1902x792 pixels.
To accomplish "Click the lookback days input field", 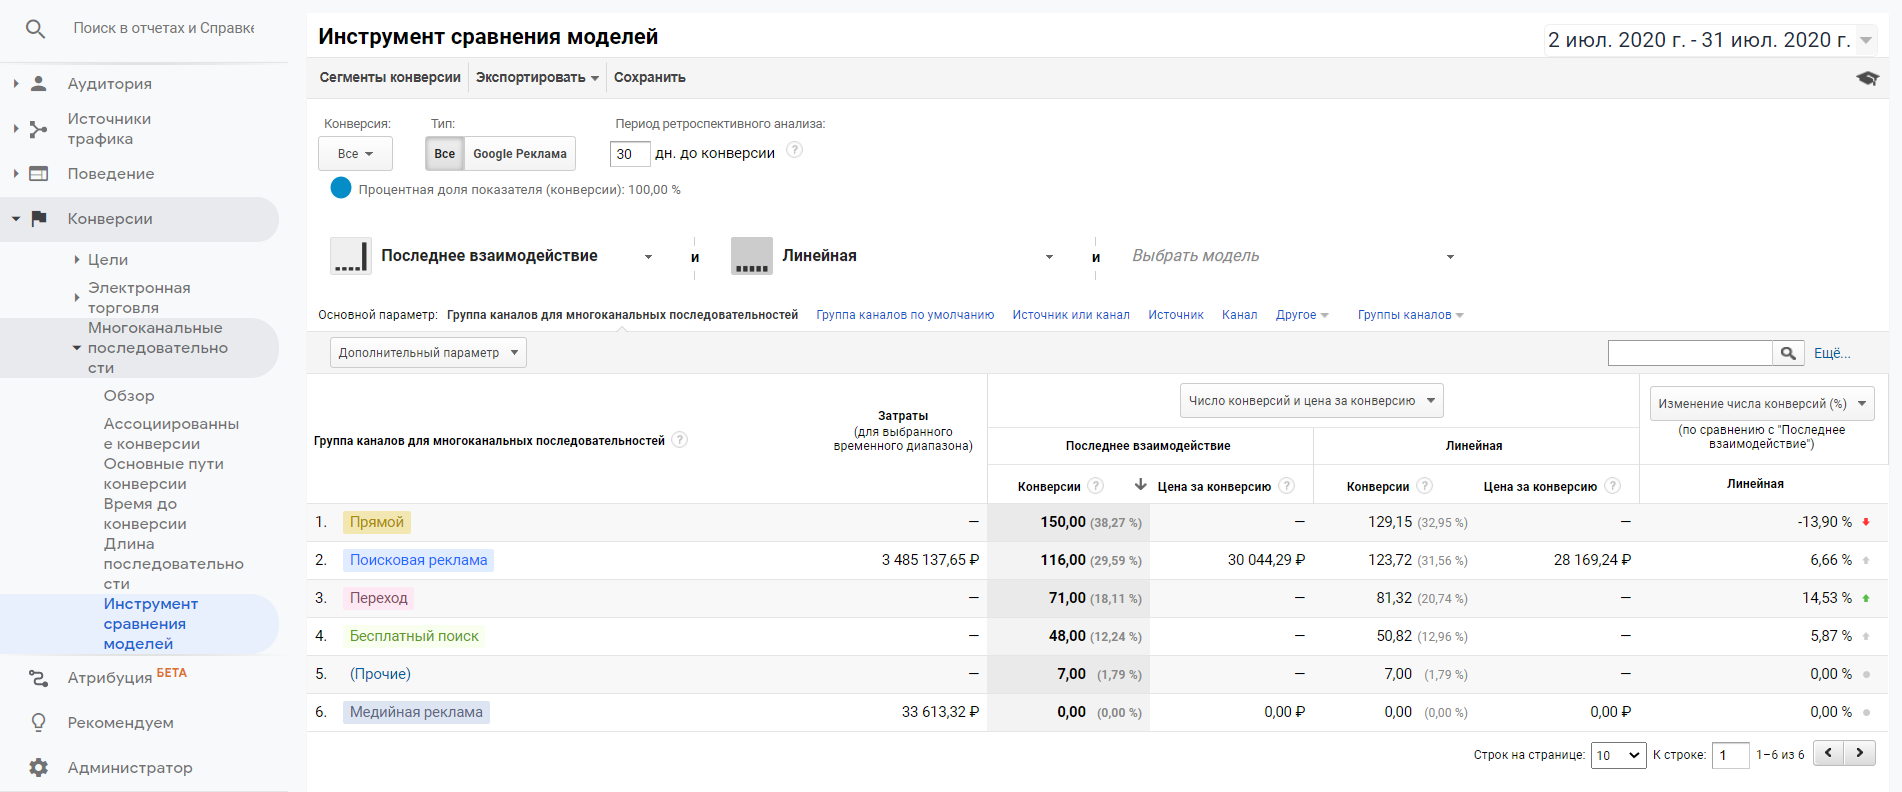I will click(630, 154).
